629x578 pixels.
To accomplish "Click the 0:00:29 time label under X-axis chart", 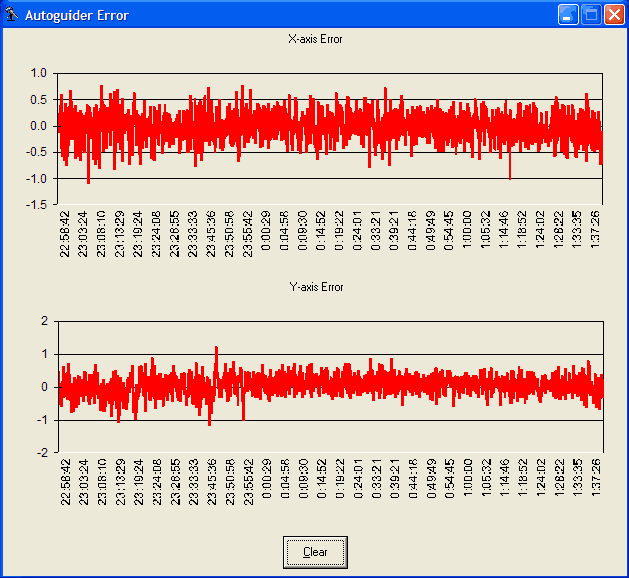I will pyautogui.click(x=267, y=234).
